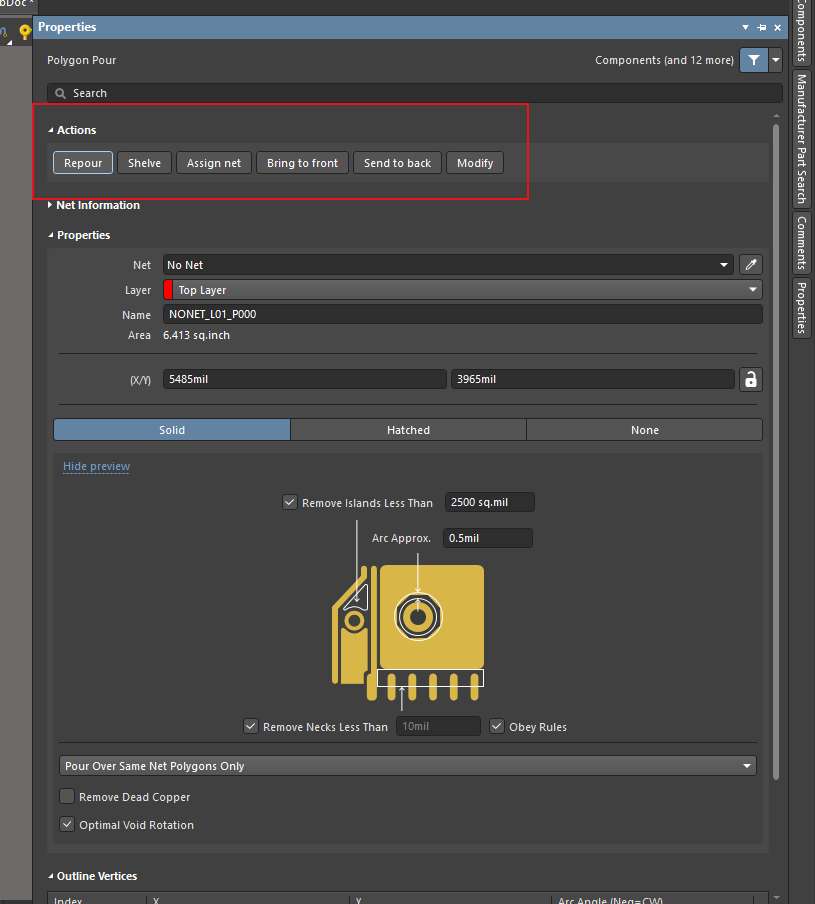Click the search magnifier icon
This screenshot has width=815, height=904.
click(60, 93)
